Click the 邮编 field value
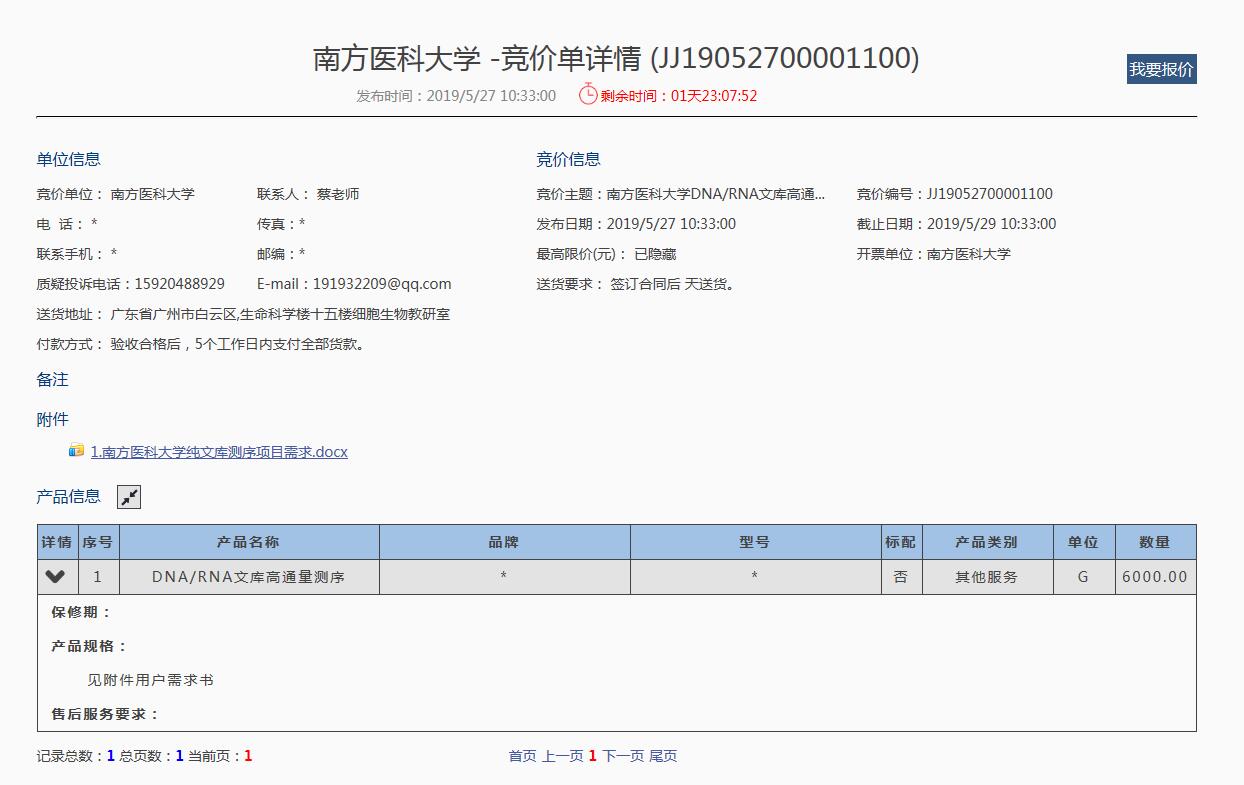Viewport: 1244px width, 785px height. [x=302, y=255]
